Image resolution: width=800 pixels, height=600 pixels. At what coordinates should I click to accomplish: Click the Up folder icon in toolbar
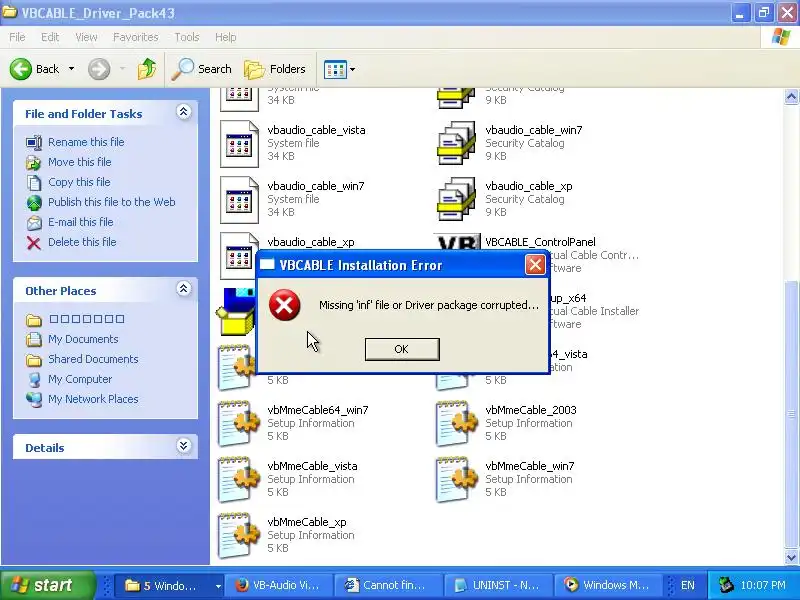point(147,69)
